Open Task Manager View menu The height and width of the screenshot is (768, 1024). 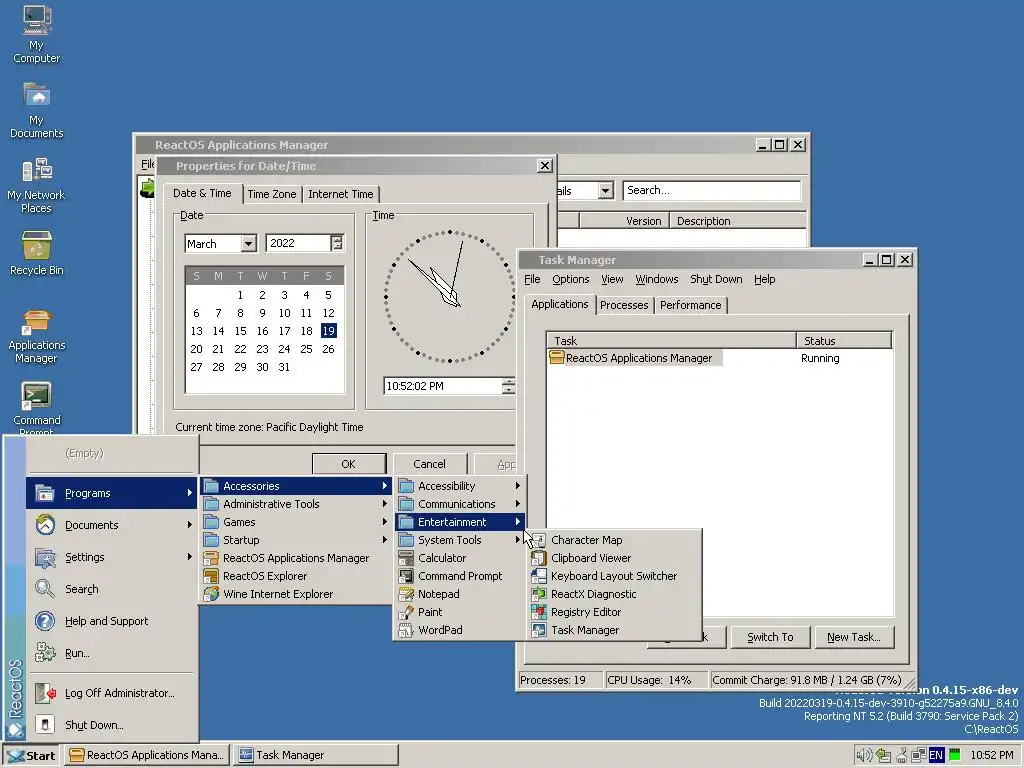pyautogui.click(x=612, y=280)
